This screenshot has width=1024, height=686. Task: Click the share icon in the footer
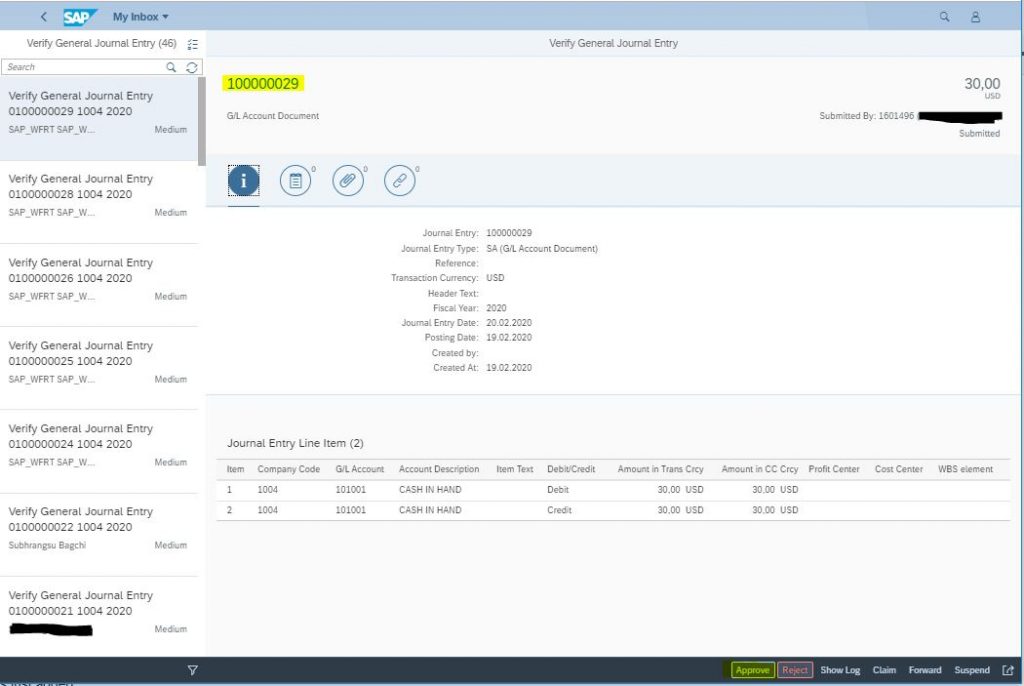click(1008, 670)
